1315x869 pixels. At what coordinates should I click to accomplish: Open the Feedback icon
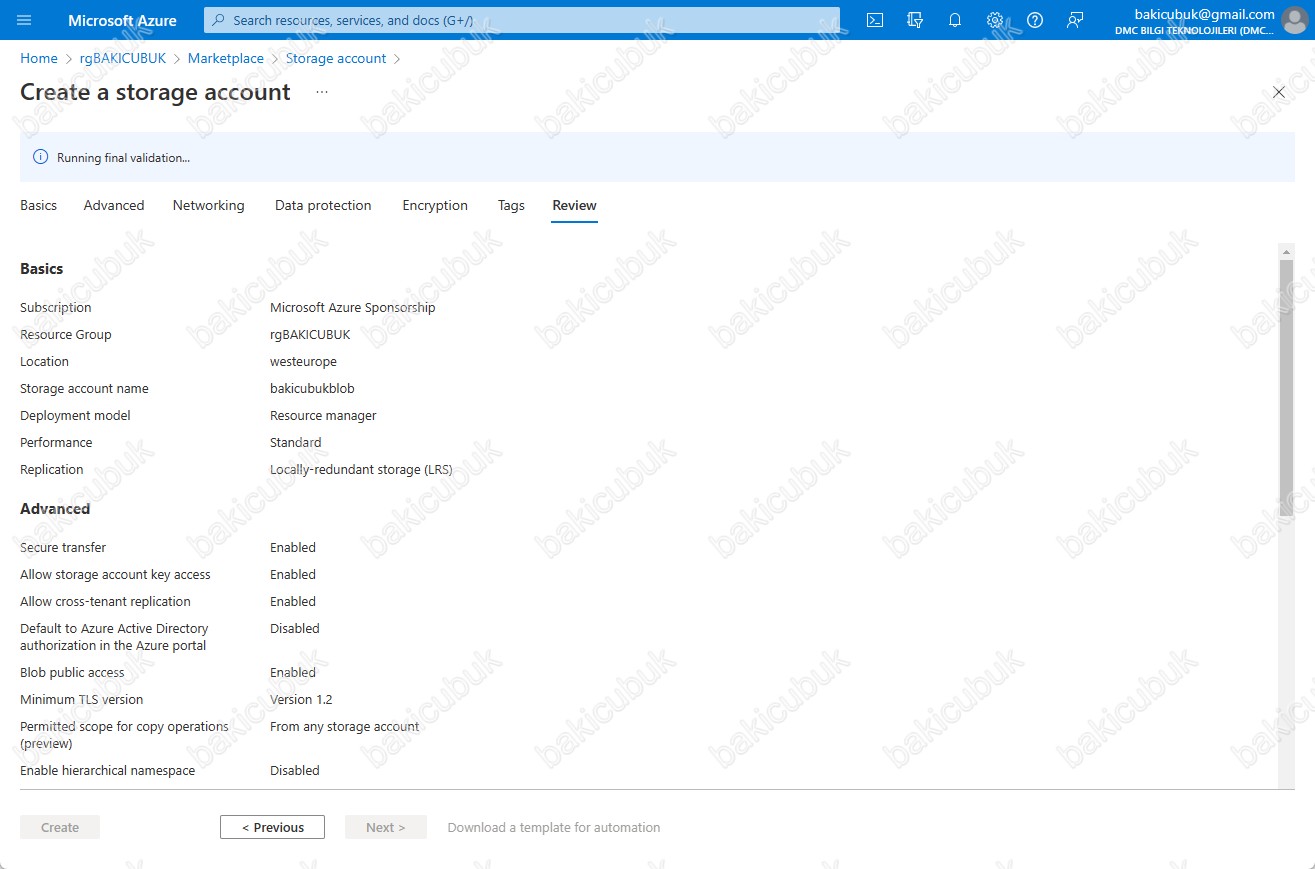tap(1075, 20)
